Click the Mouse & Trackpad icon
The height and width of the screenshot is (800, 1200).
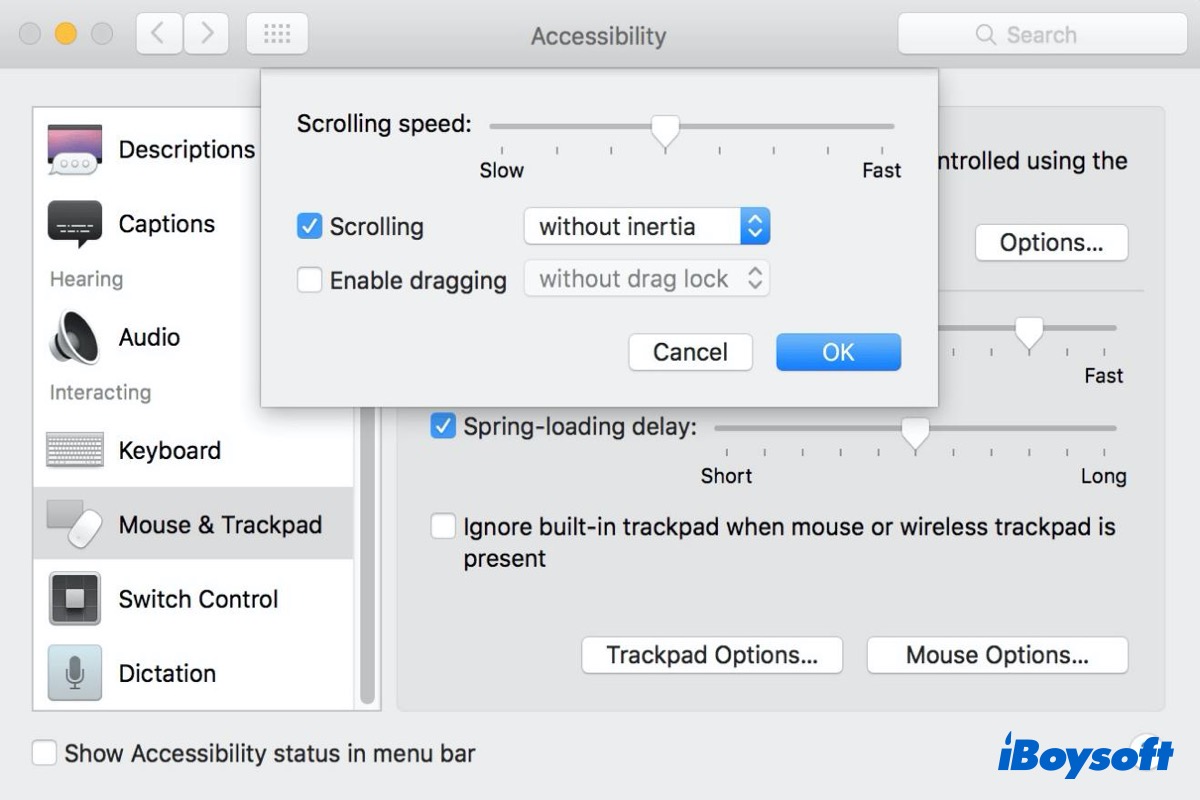tap(75, 524)
